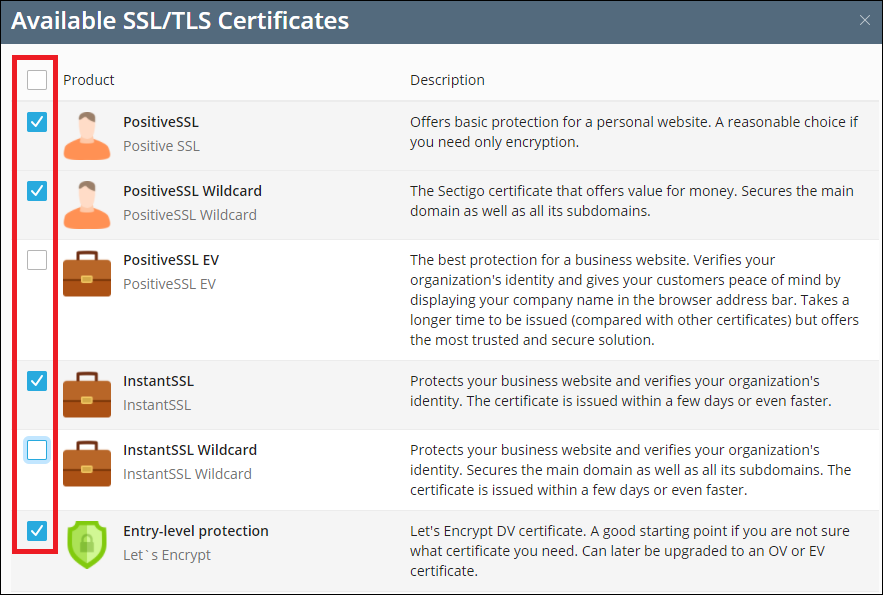The image size is (883, 595).
Task: Click the InstantSSL Wildcard briefcase icon
Action: pos(87,463)
